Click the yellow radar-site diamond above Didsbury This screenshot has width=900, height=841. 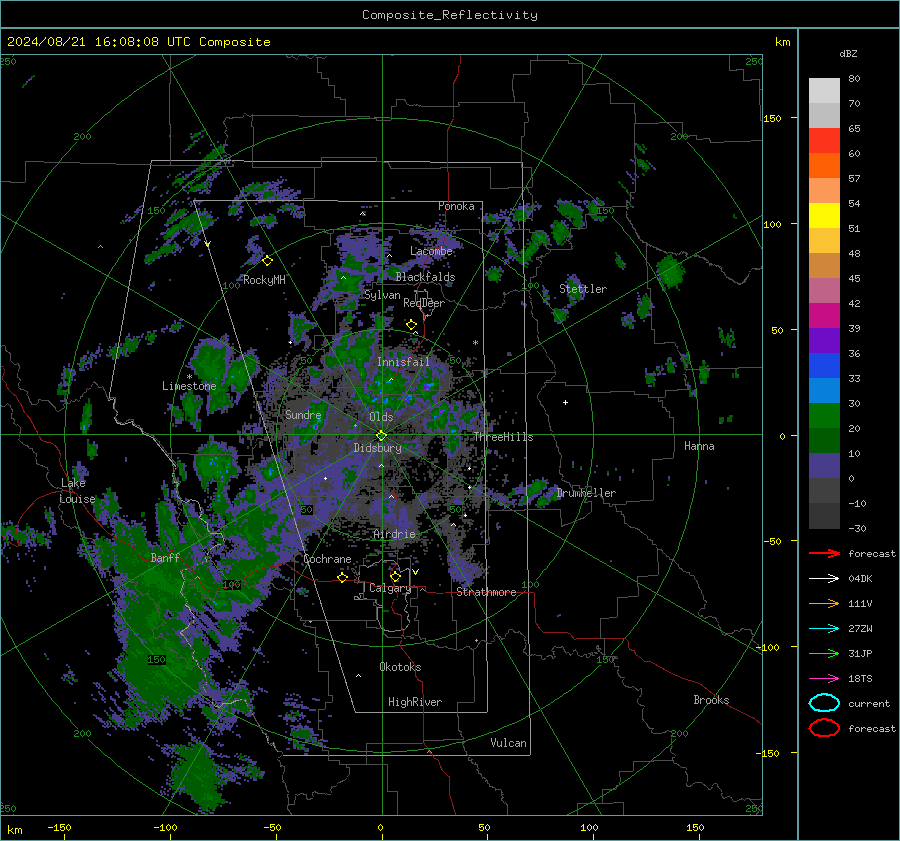381,436
